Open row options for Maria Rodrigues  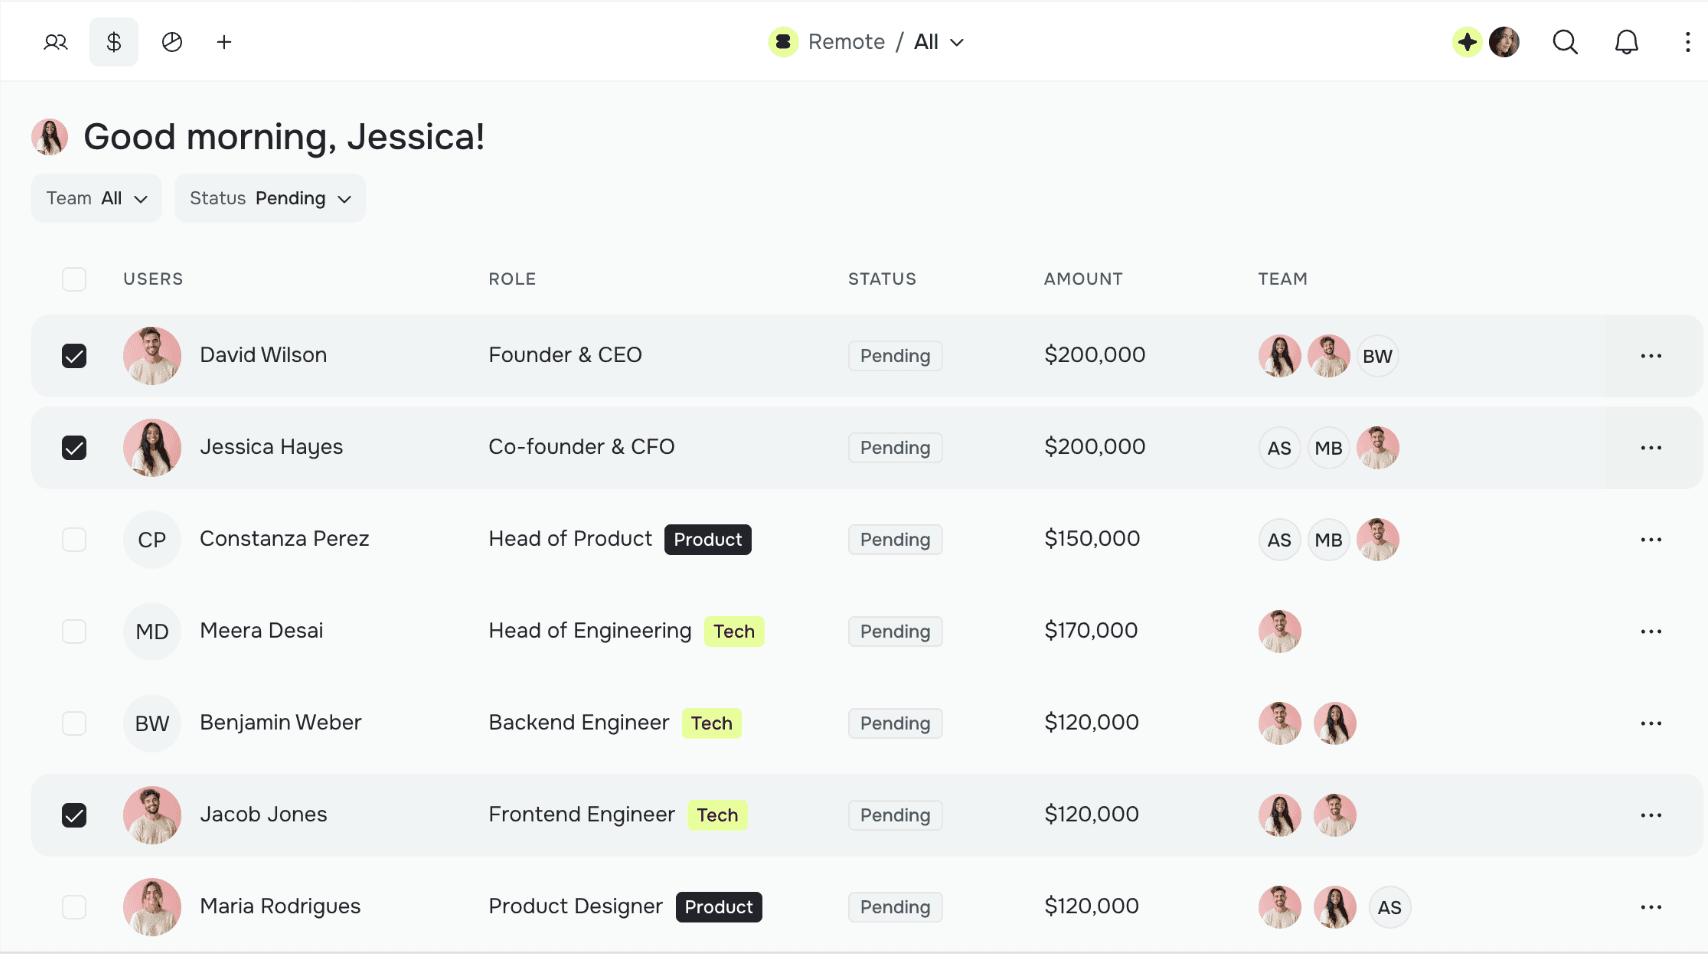pyautogui.click(x=1651, y=908)
